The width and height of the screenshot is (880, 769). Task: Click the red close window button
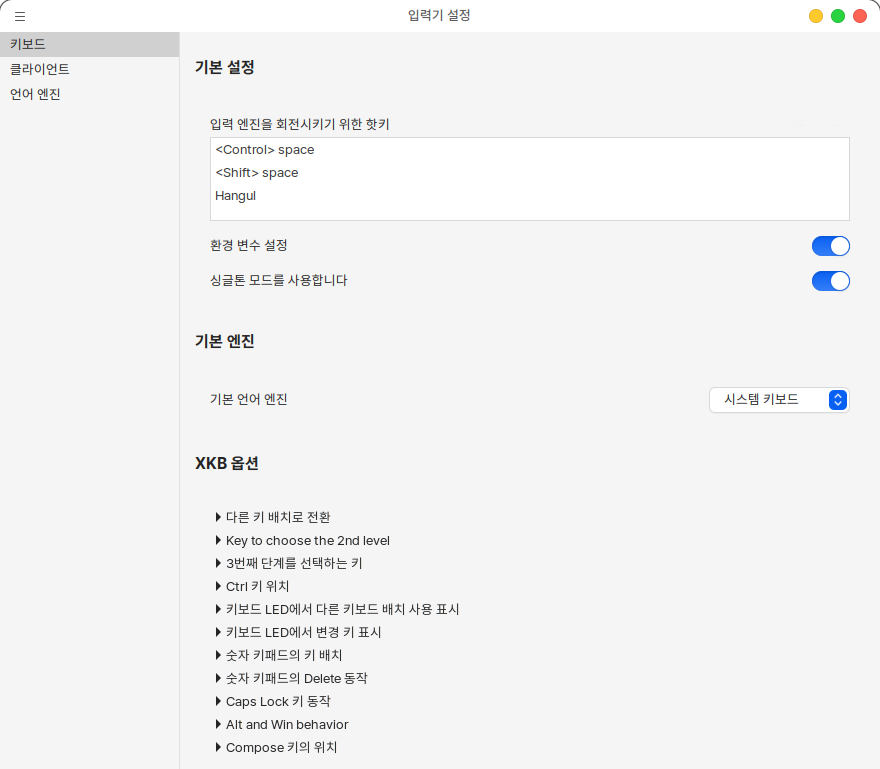pos(860,16)
